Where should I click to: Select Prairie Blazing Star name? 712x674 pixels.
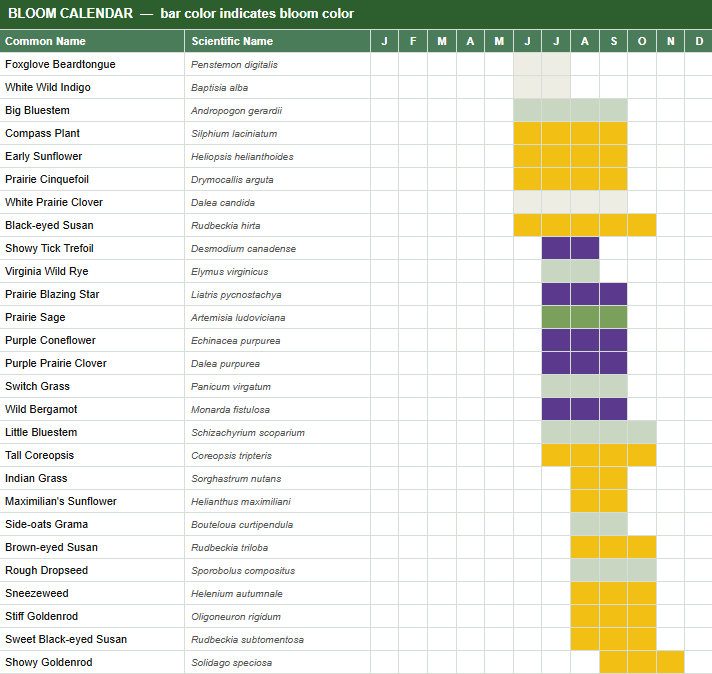[92, 294]
